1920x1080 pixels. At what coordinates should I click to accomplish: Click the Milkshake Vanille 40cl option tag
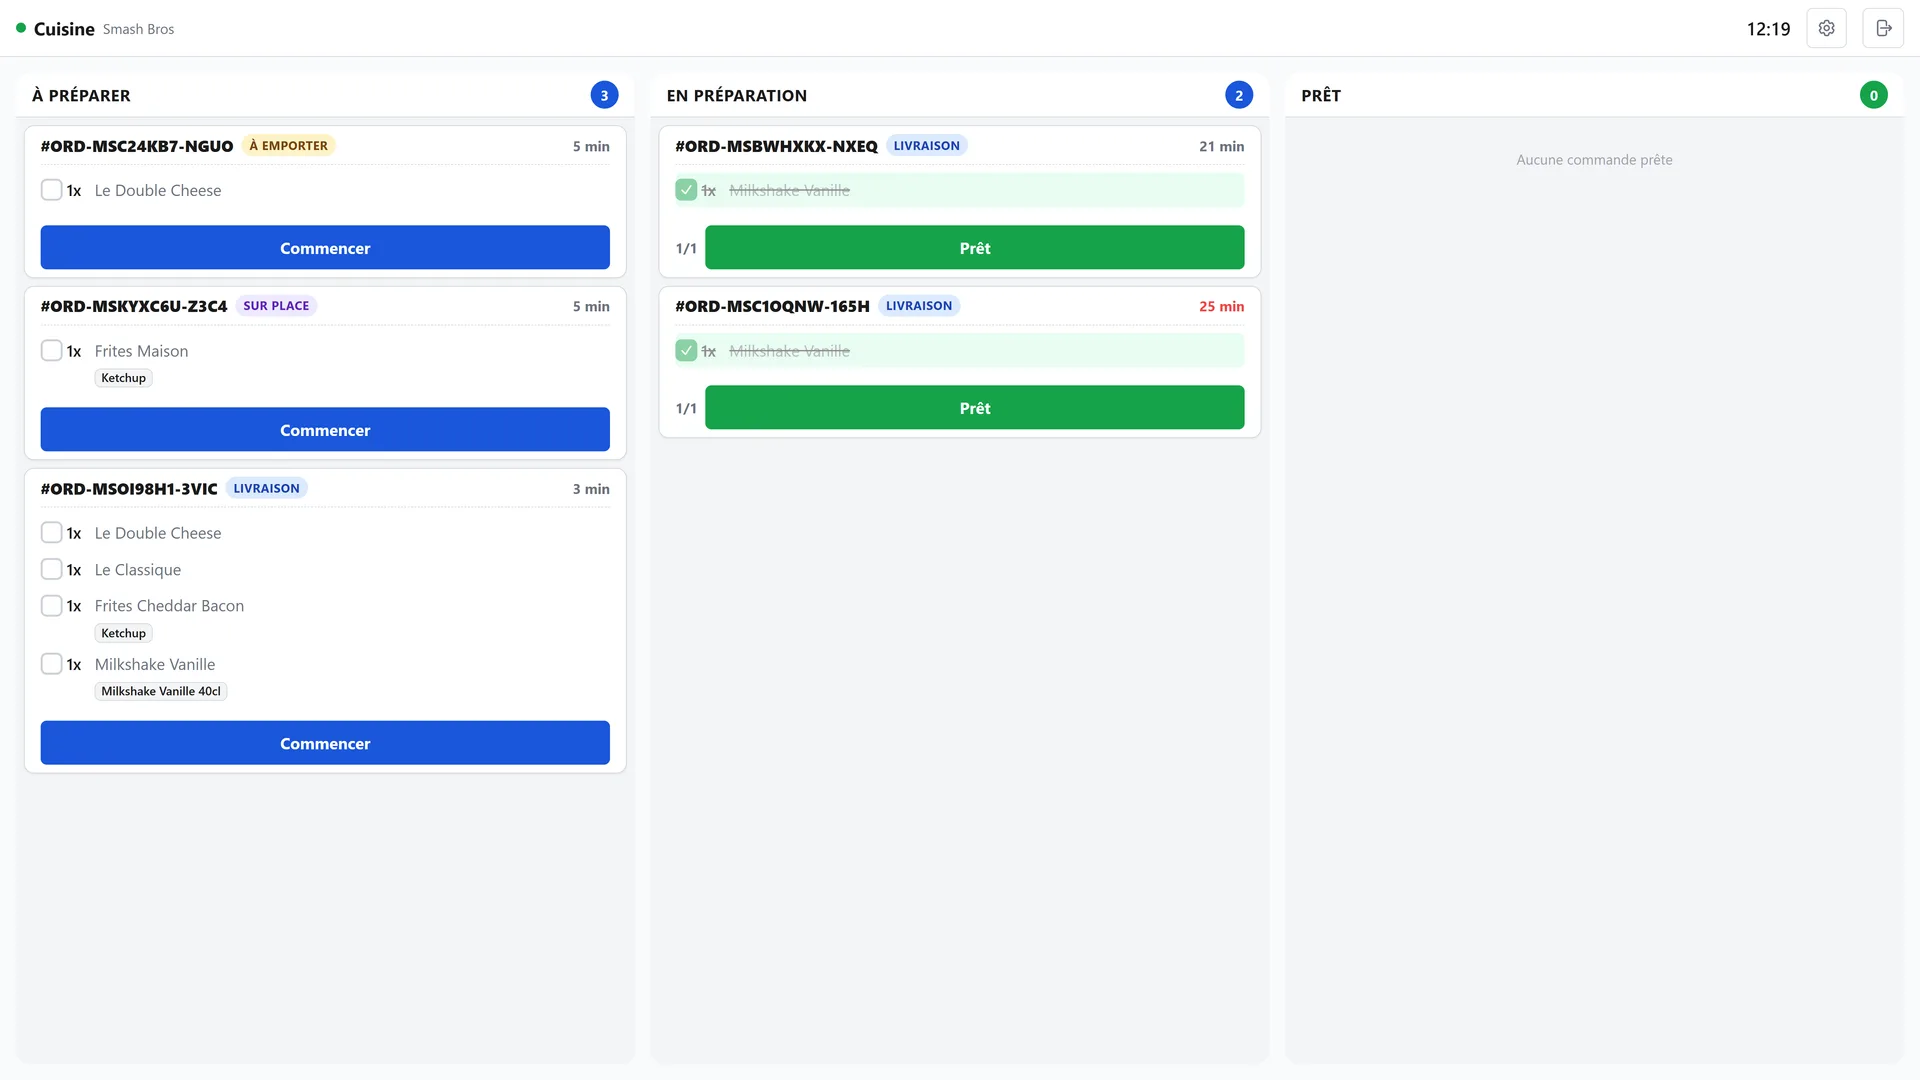(x=161, y=691)
